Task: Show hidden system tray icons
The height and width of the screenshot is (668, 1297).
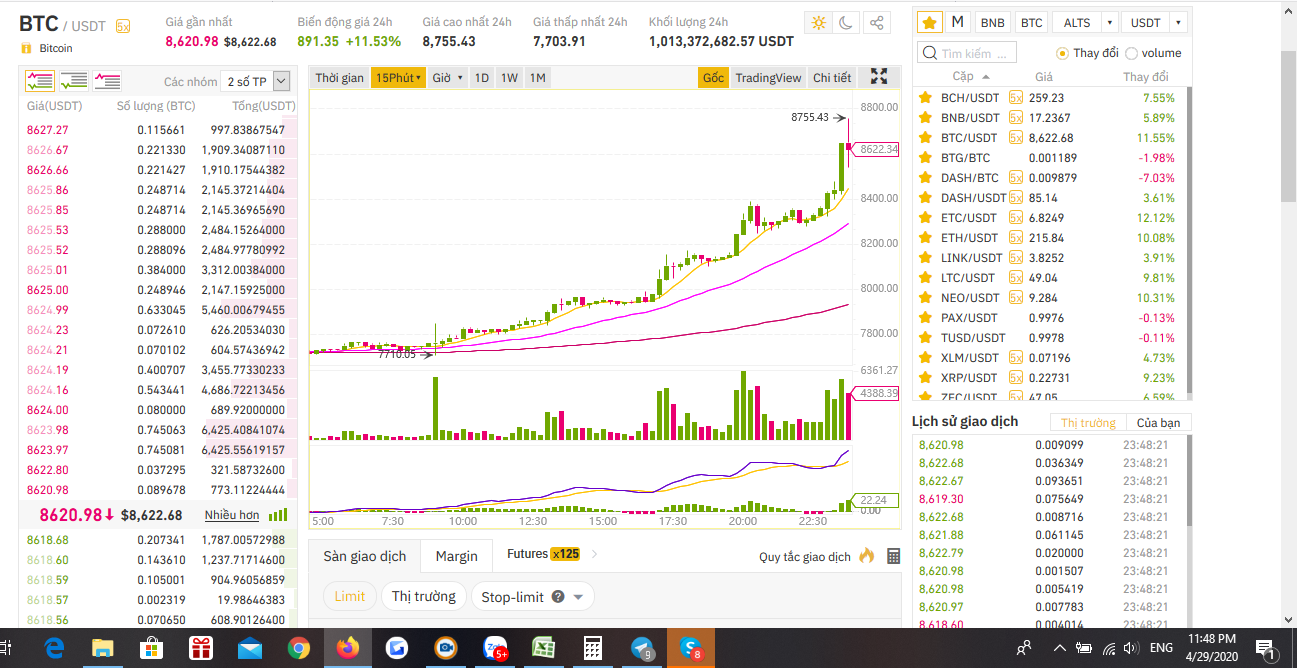Action: pyautogui.click(x=1059, y=648)
